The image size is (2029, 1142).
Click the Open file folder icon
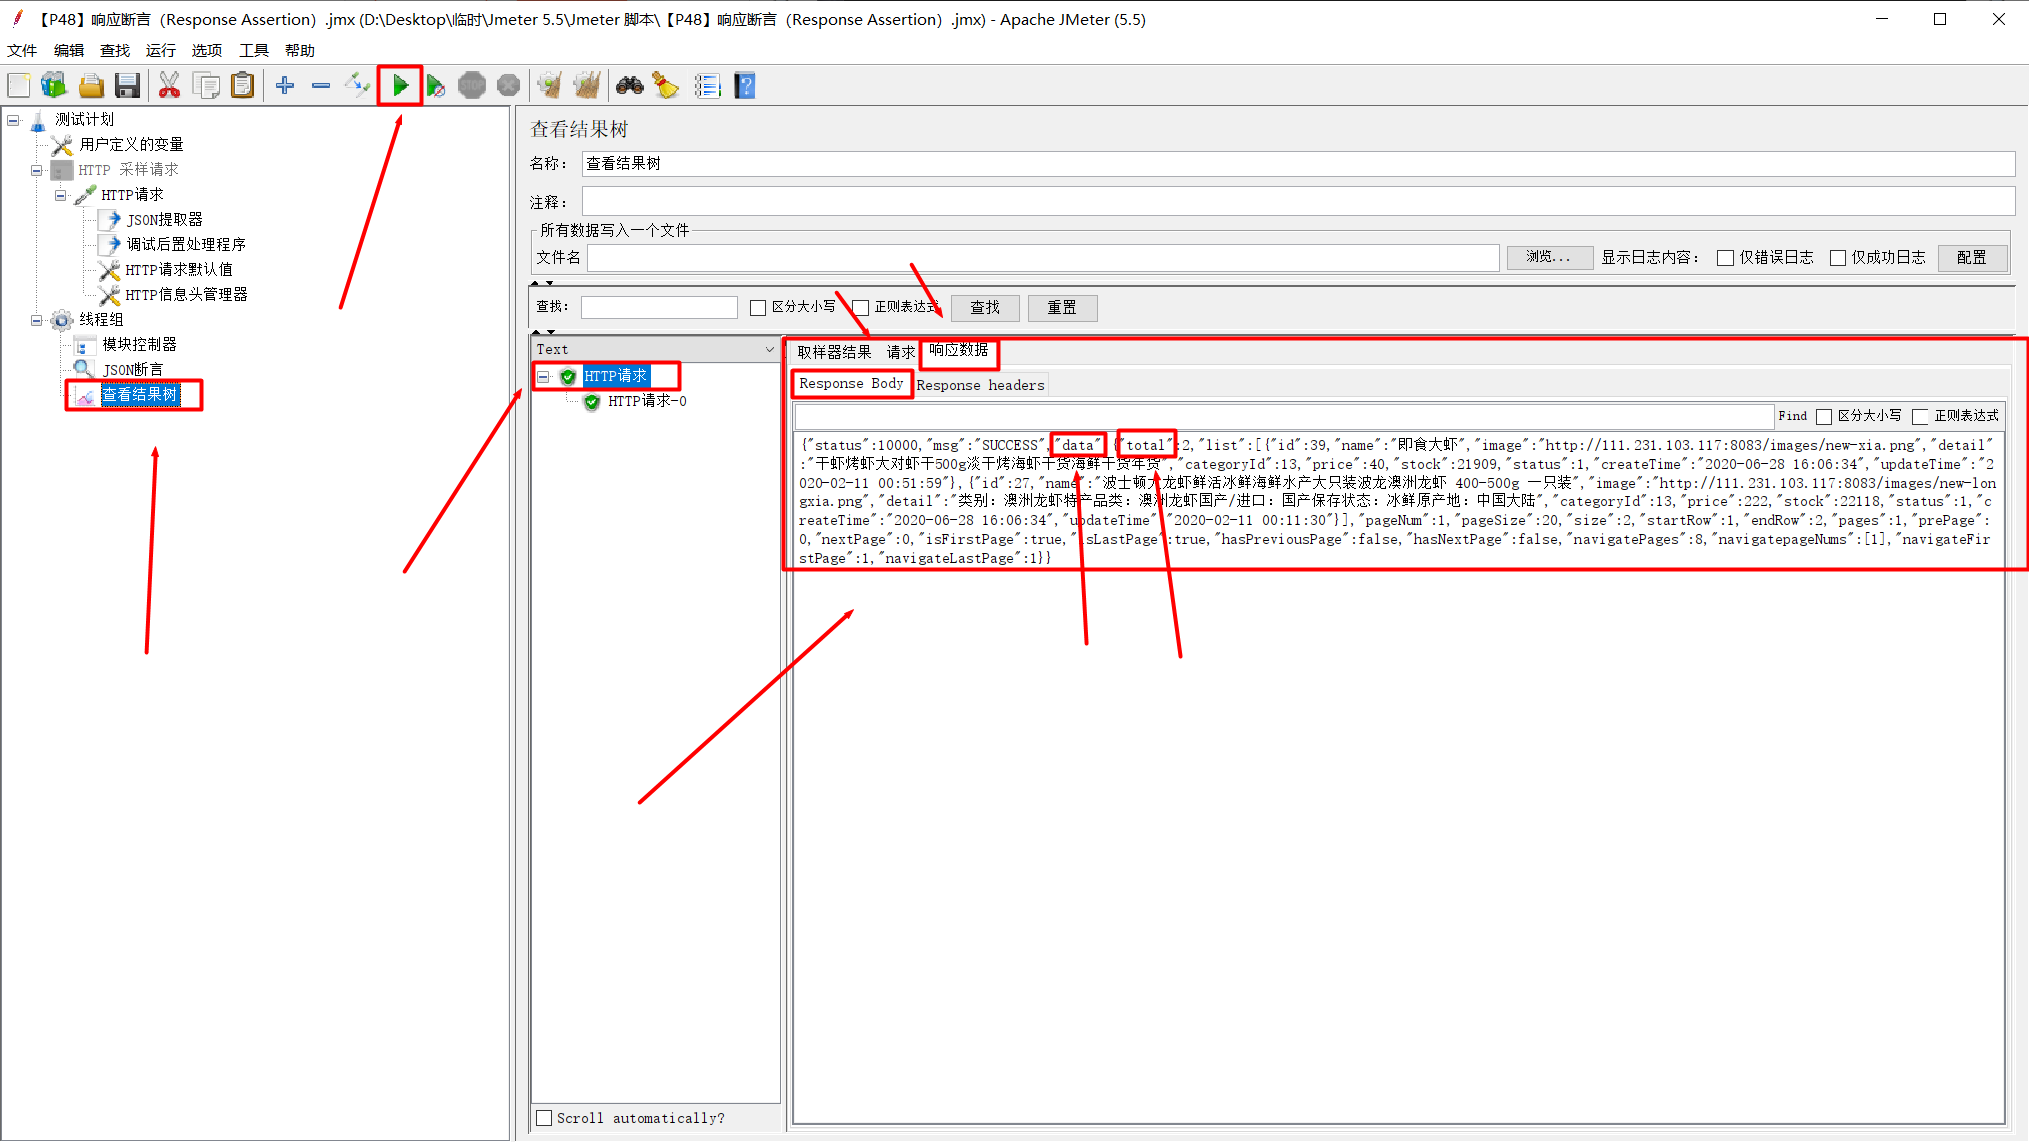coord(91,86)
